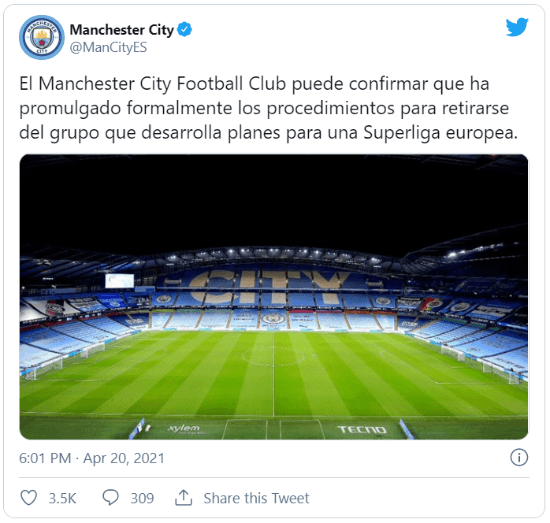Click the 3.5K likes count
This screenshot has width=550, height=523.
[x=62, y=498]
